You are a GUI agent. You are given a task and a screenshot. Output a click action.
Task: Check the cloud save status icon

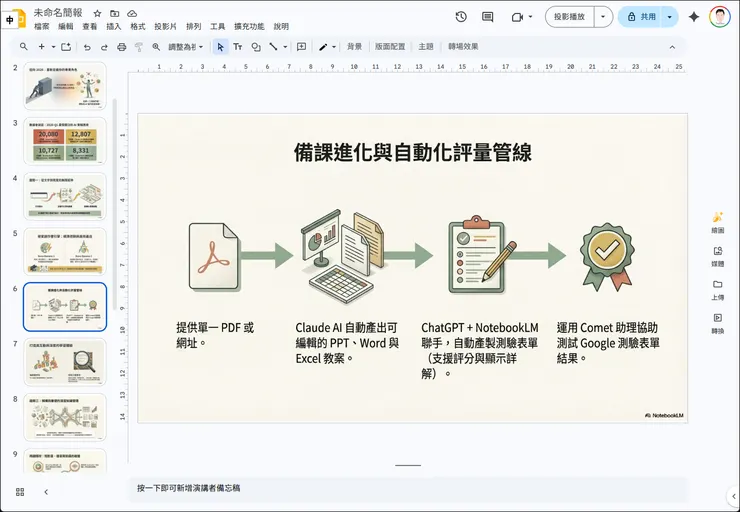click(132, 13)
